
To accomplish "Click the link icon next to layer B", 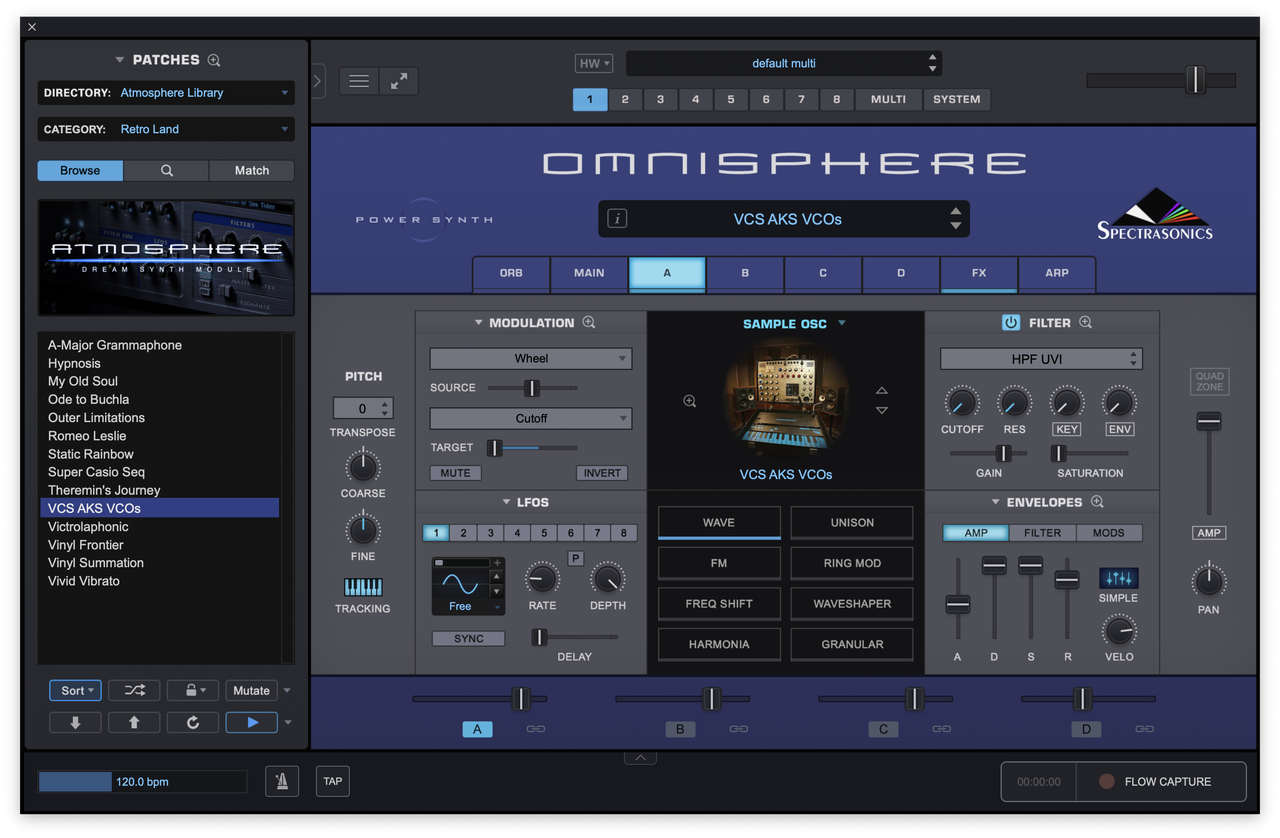I will 739,729.
